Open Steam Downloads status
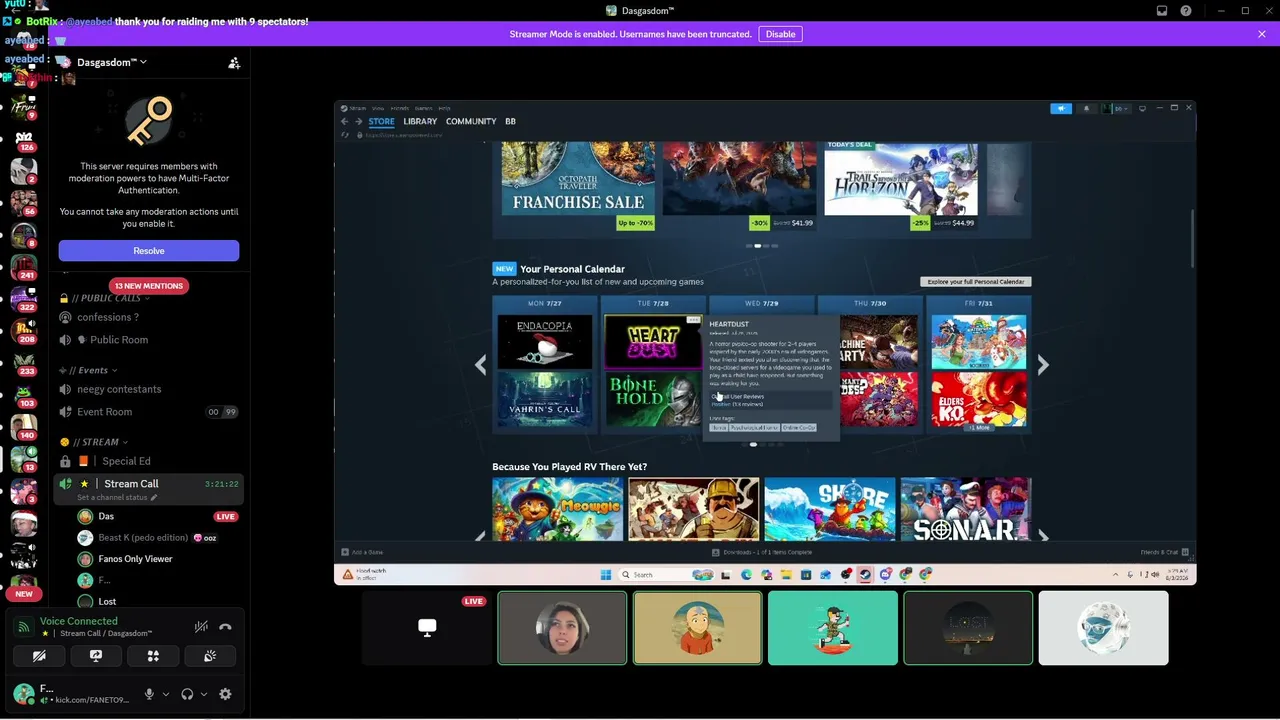Screen dimensions: 1280x720 tap(762, 552)
